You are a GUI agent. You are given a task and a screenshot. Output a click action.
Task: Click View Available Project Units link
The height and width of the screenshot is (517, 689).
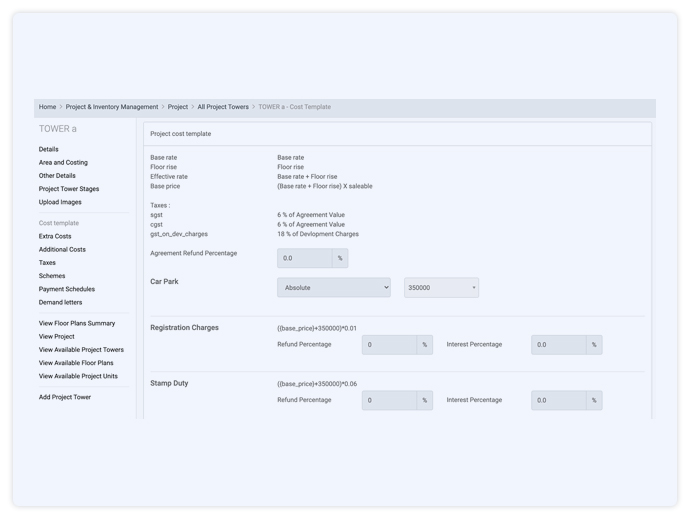[x=78, y=376]
